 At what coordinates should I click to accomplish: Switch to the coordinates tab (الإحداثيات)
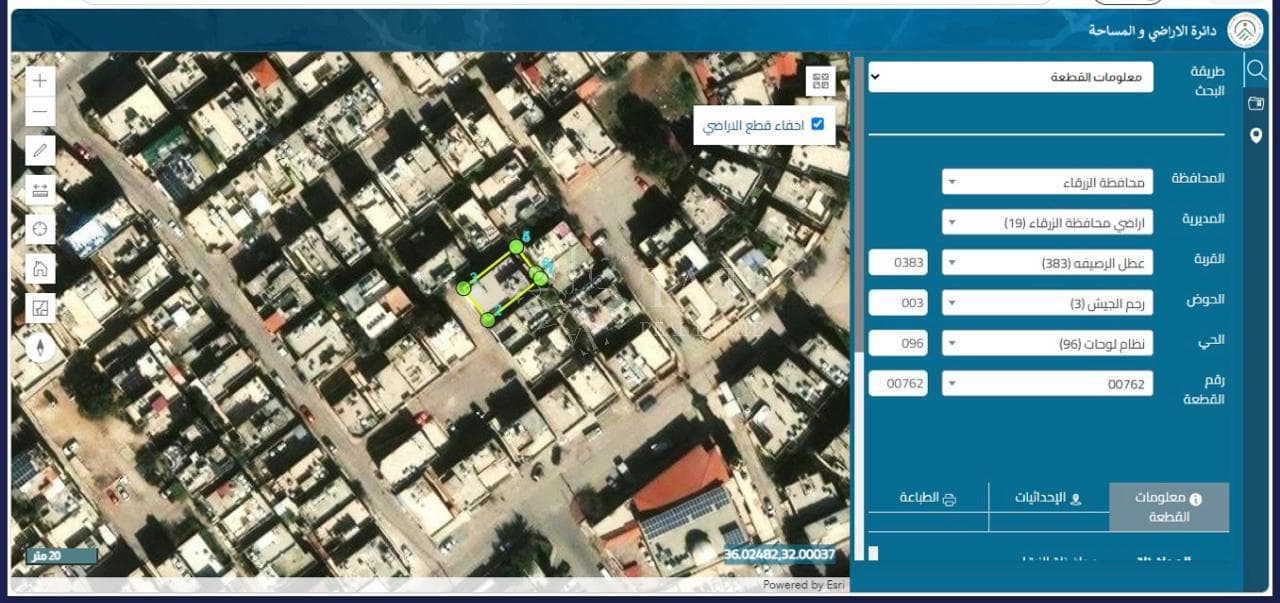coord(1048,498)
